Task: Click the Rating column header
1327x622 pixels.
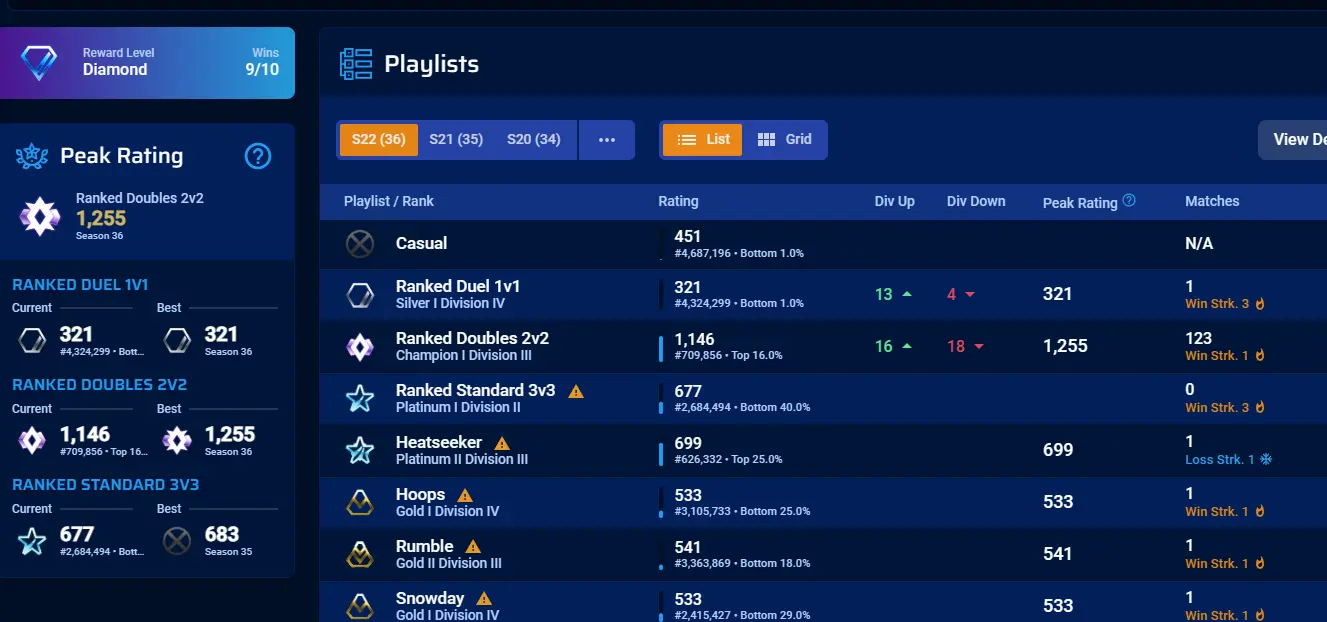Action: click(x=678, y=201)
